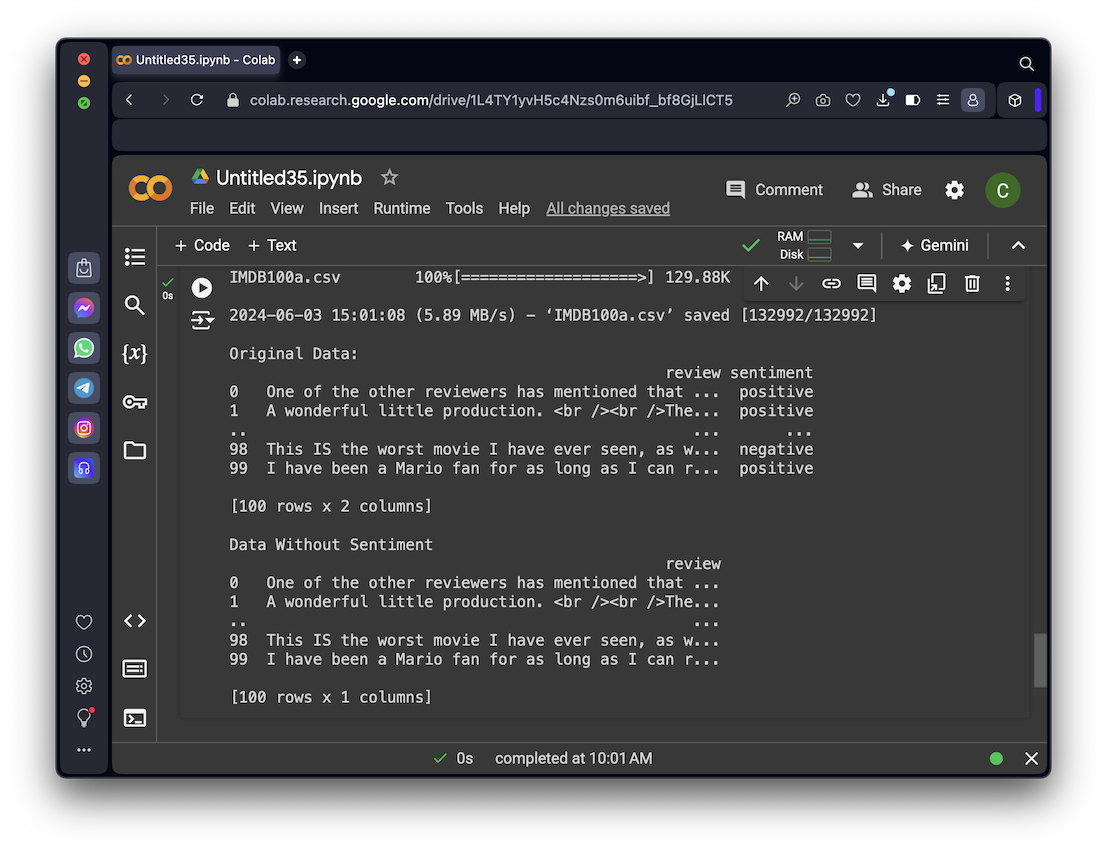The image size is (1107, 852).
Task: Open the Secrets key panel
Action: [135, 402]
